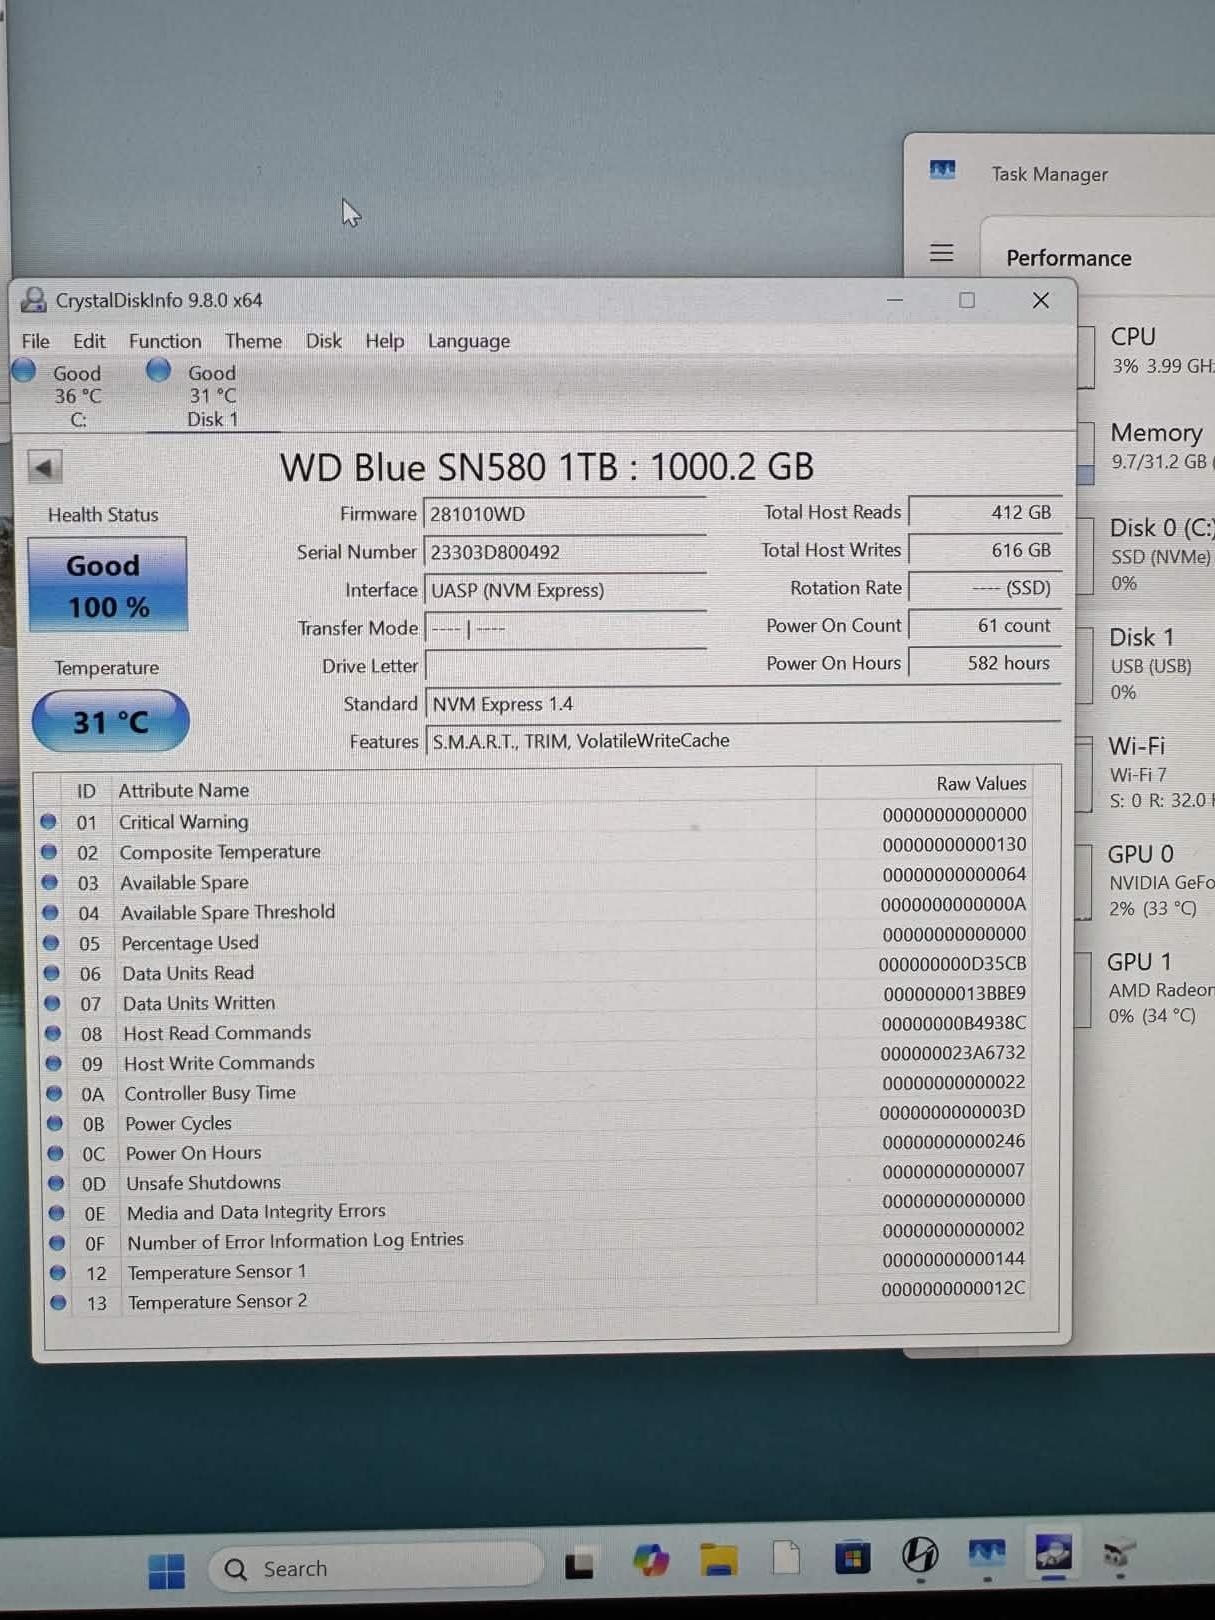
Task: Click the Features field with S.M.A.R.T., TRIM
Action: coord(743,741)
